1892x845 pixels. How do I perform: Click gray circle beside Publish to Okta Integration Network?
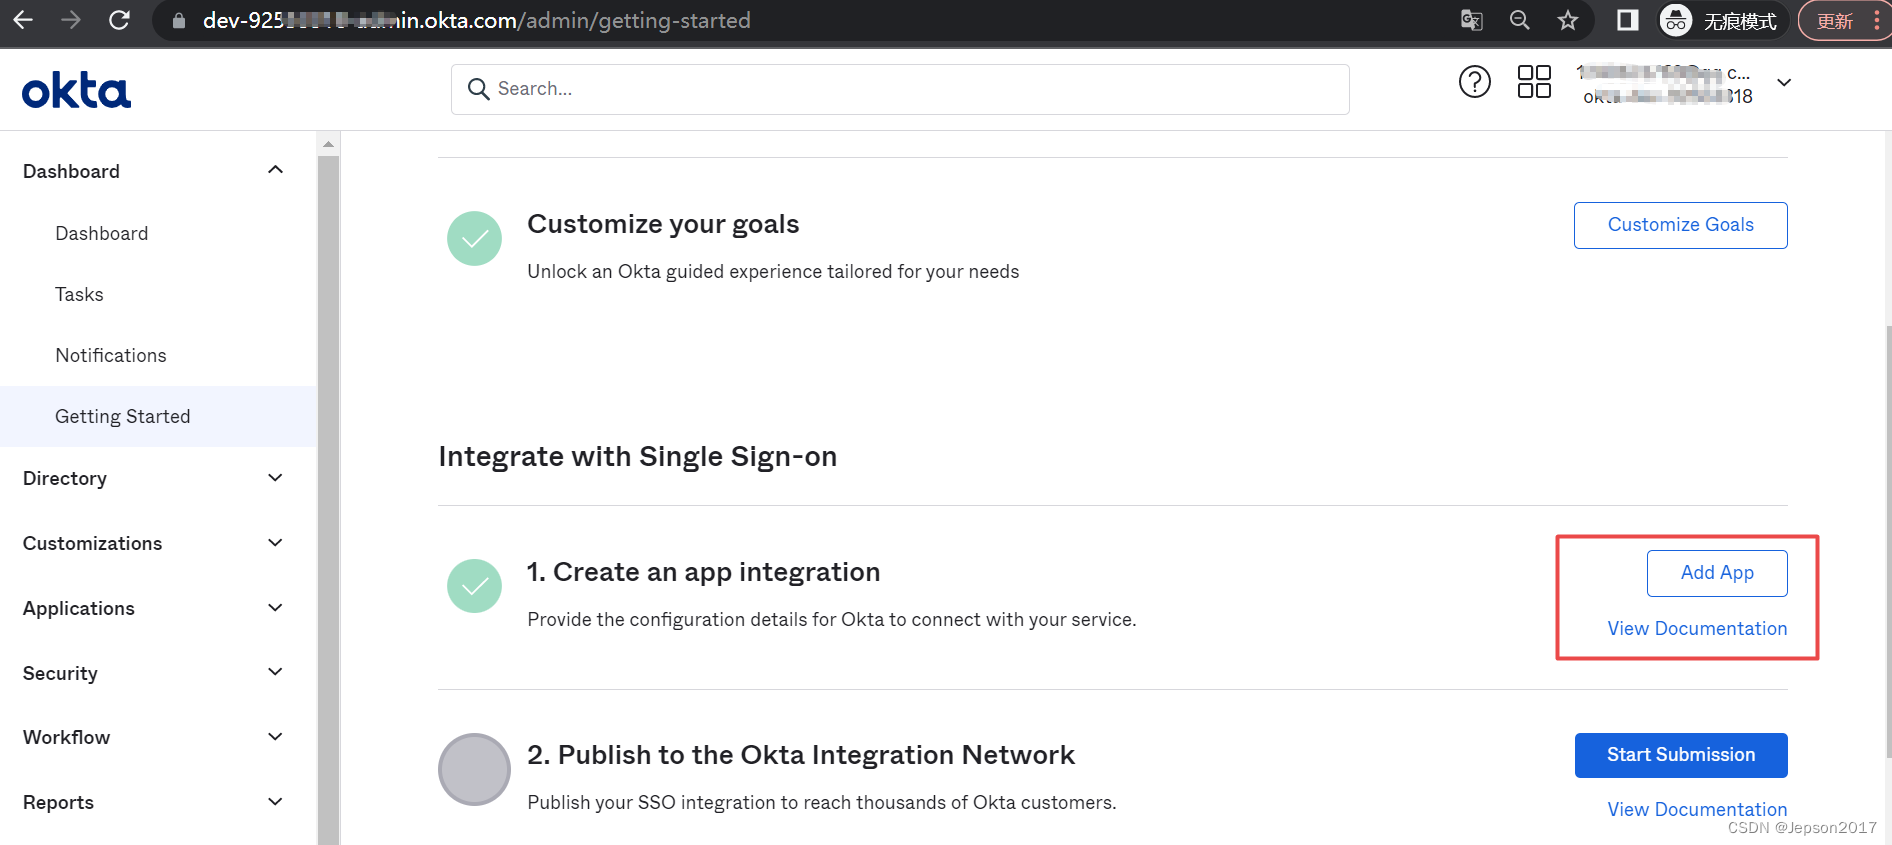pyautogui.click(x=474, y=769)
